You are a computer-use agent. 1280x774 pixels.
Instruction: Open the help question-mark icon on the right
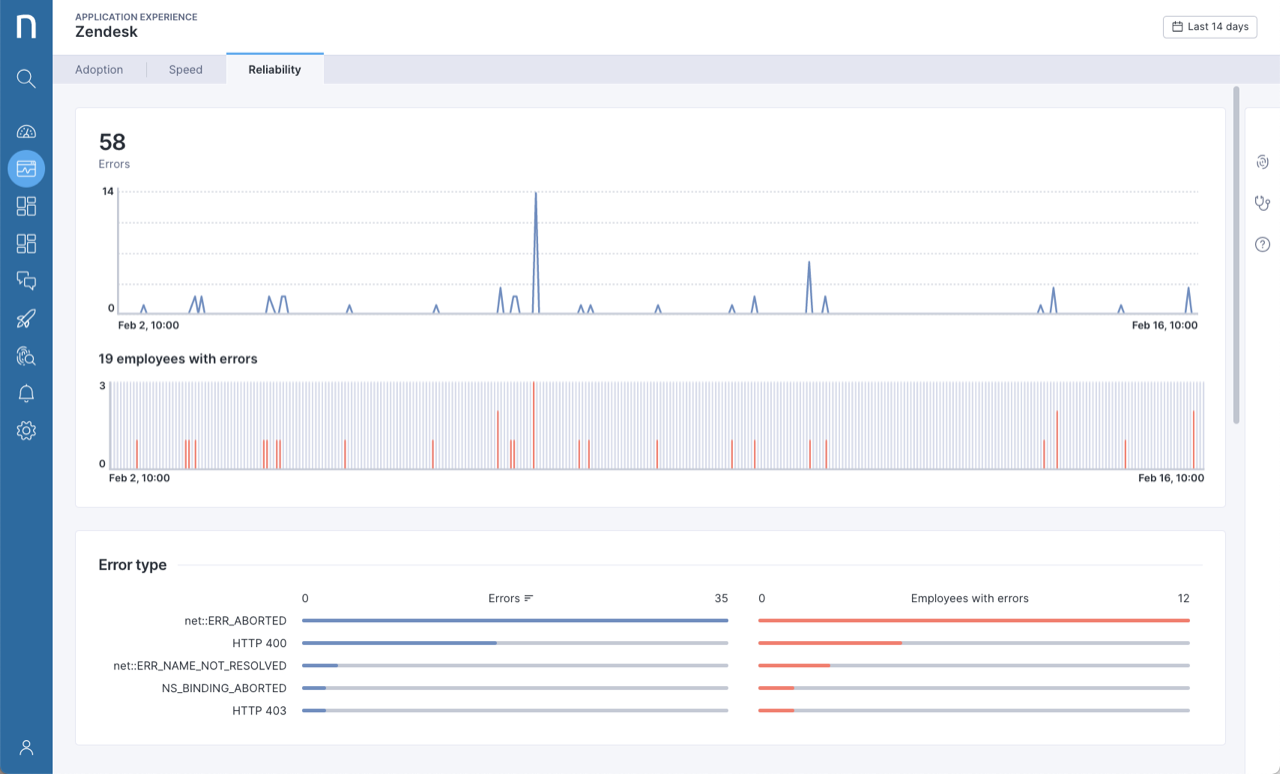1262,244
